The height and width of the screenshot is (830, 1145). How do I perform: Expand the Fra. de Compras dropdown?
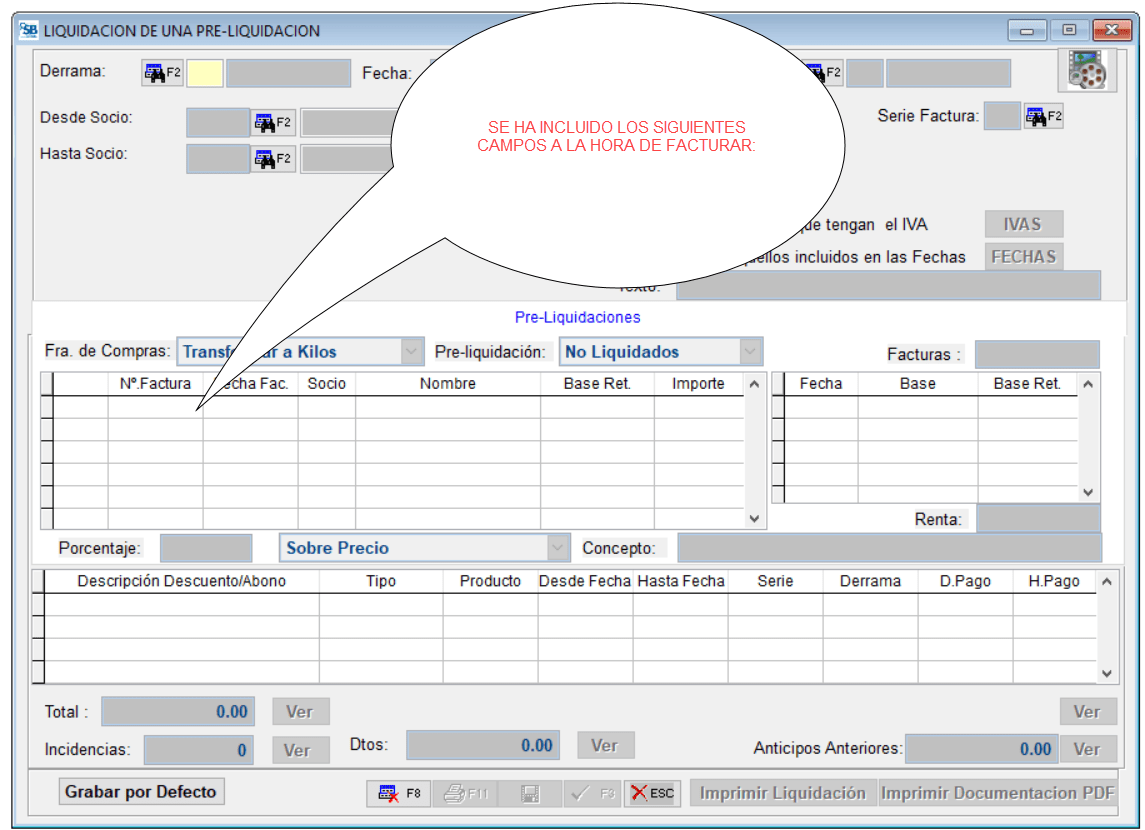pos(411,352)
